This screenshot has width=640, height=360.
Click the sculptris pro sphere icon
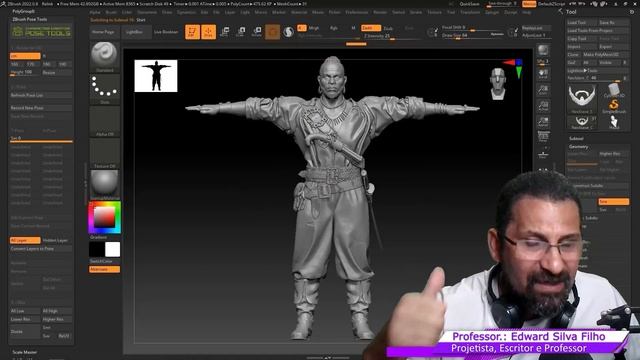pos(288,32)
